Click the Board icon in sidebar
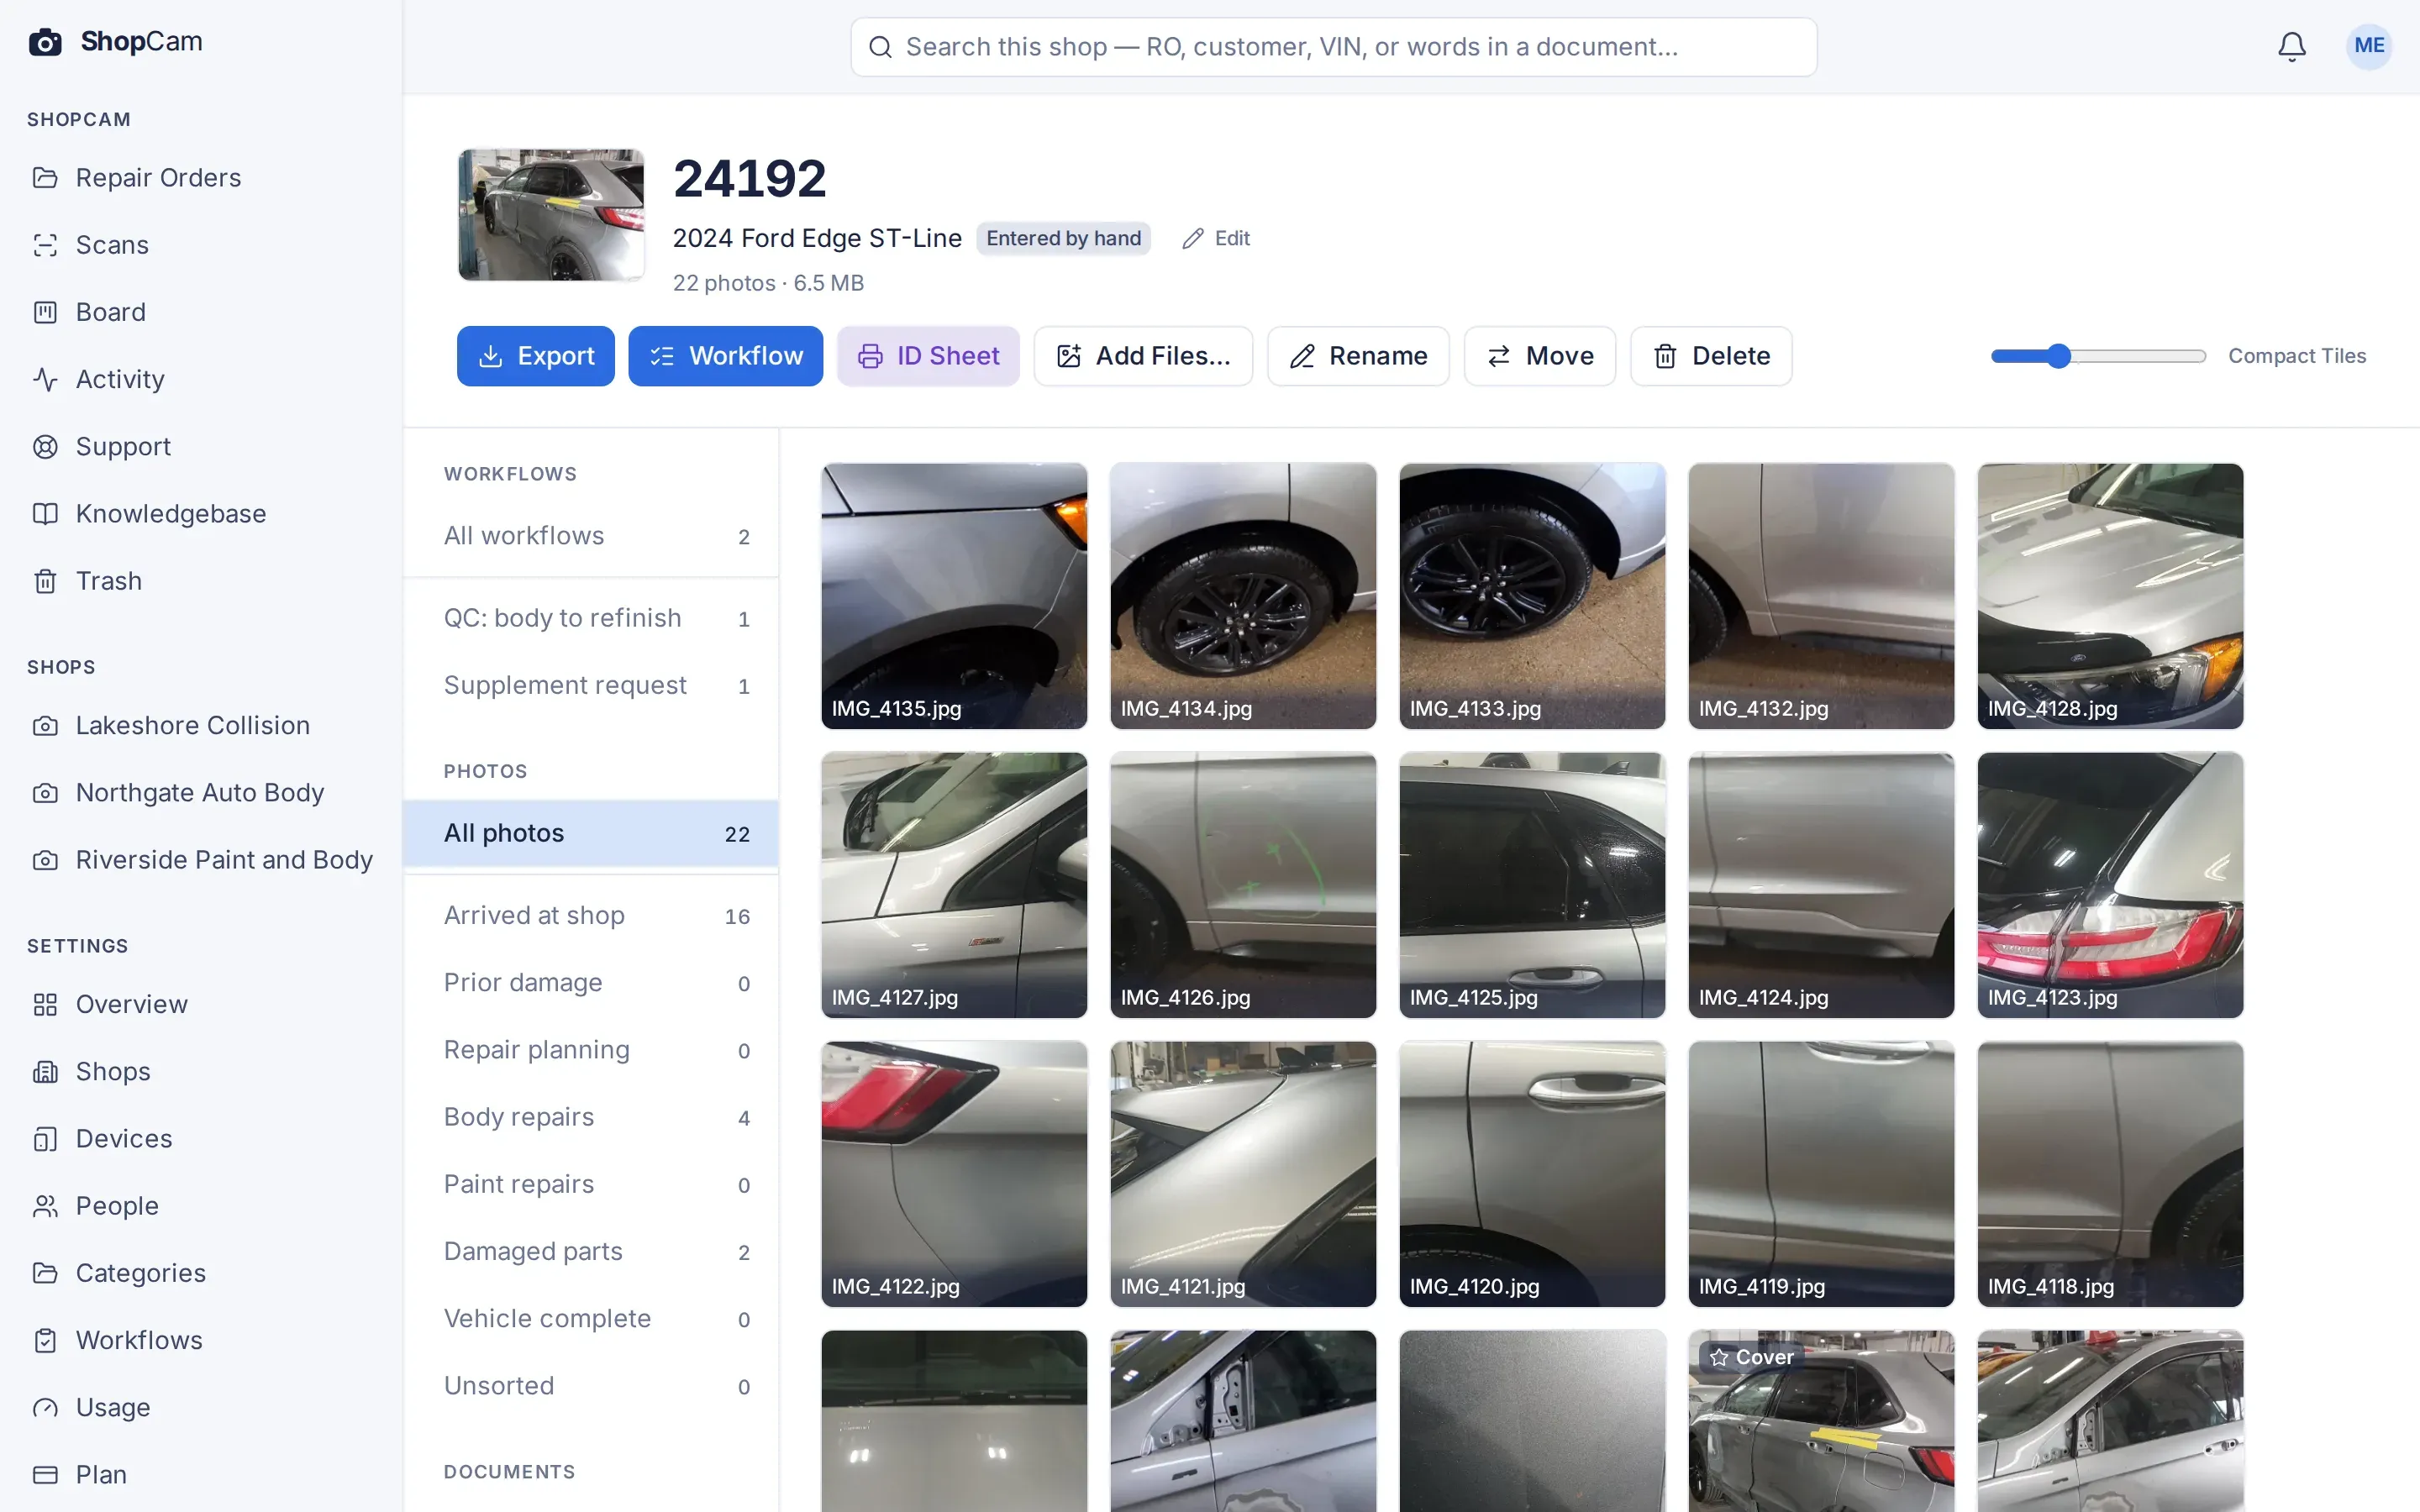 [45, 312]
